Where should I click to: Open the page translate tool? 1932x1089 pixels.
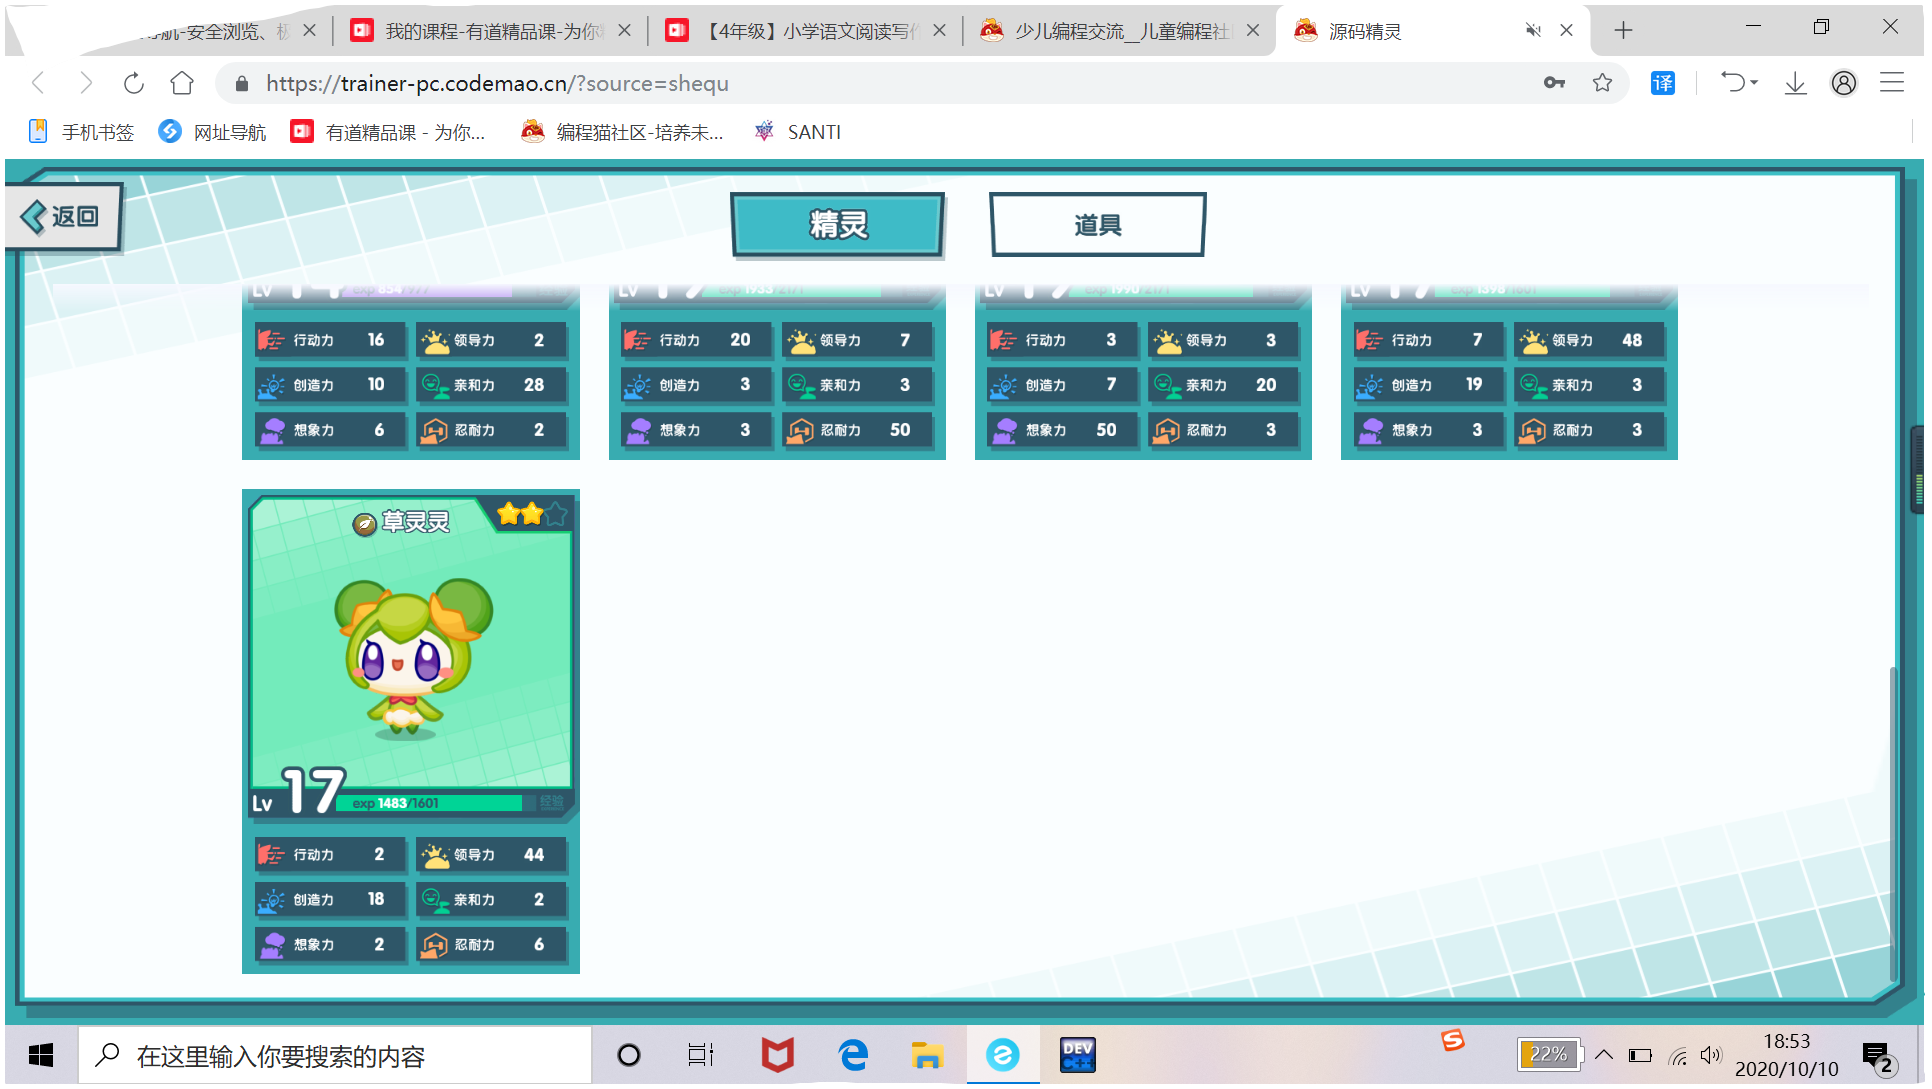click(1663, 83)
